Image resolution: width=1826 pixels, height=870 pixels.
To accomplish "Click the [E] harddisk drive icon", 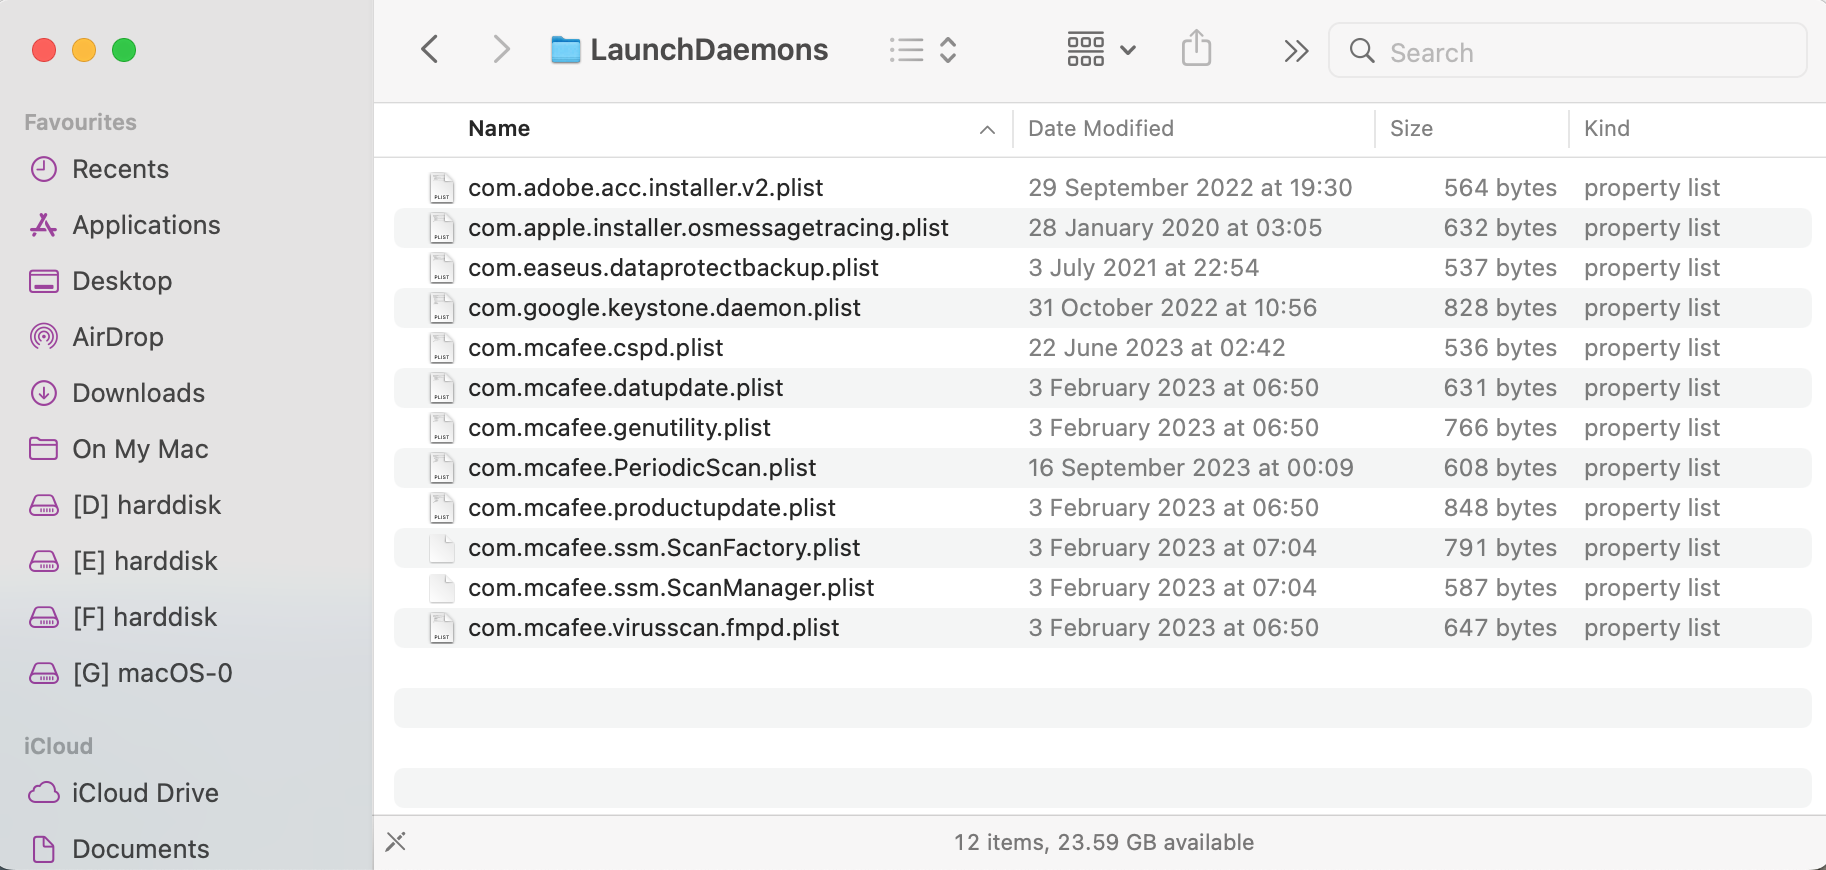I will (44, 562).
